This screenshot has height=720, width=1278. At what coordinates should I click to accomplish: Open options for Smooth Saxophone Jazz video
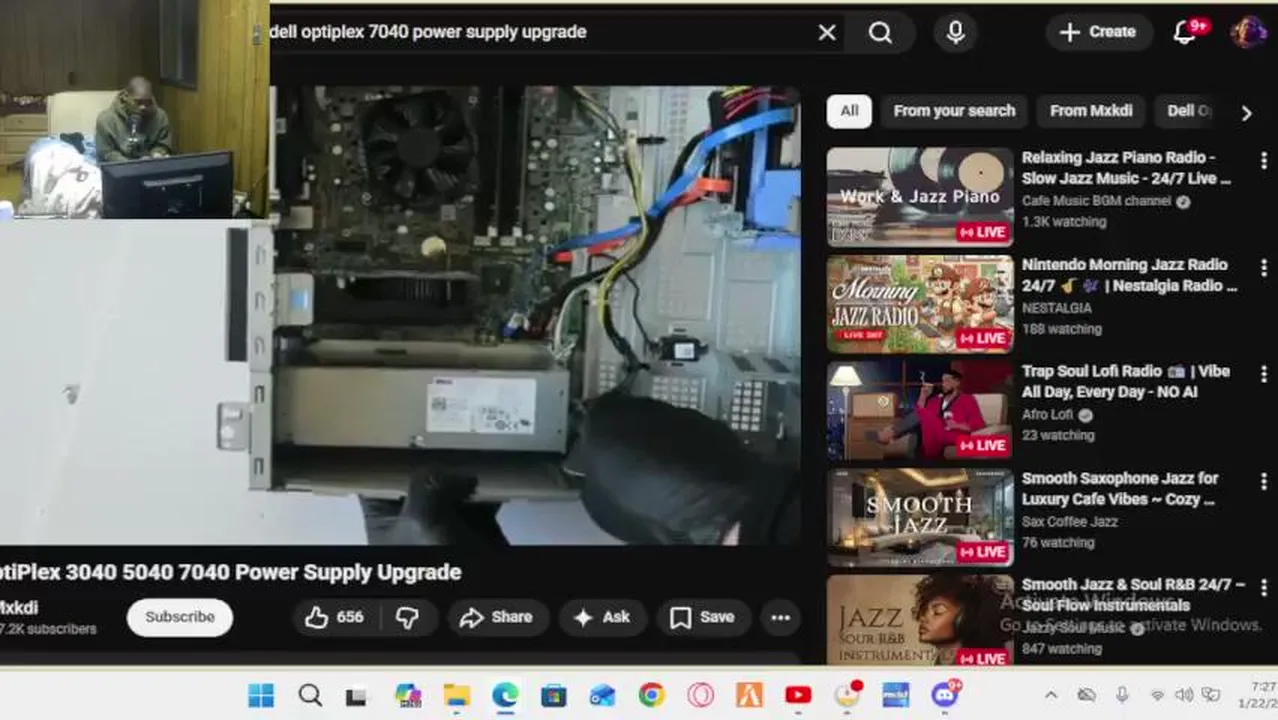(x=1264, y=481)
